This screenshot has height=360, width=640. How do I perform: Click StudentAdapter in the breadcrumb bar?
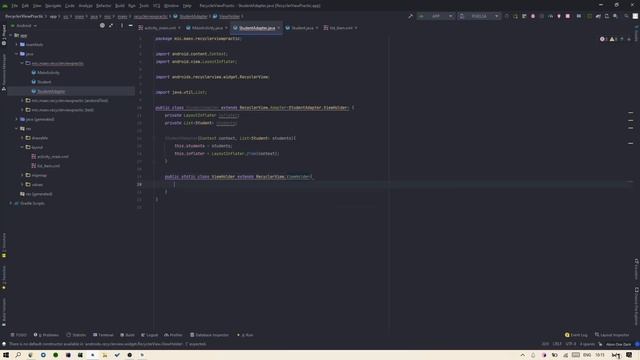[193, 16]
